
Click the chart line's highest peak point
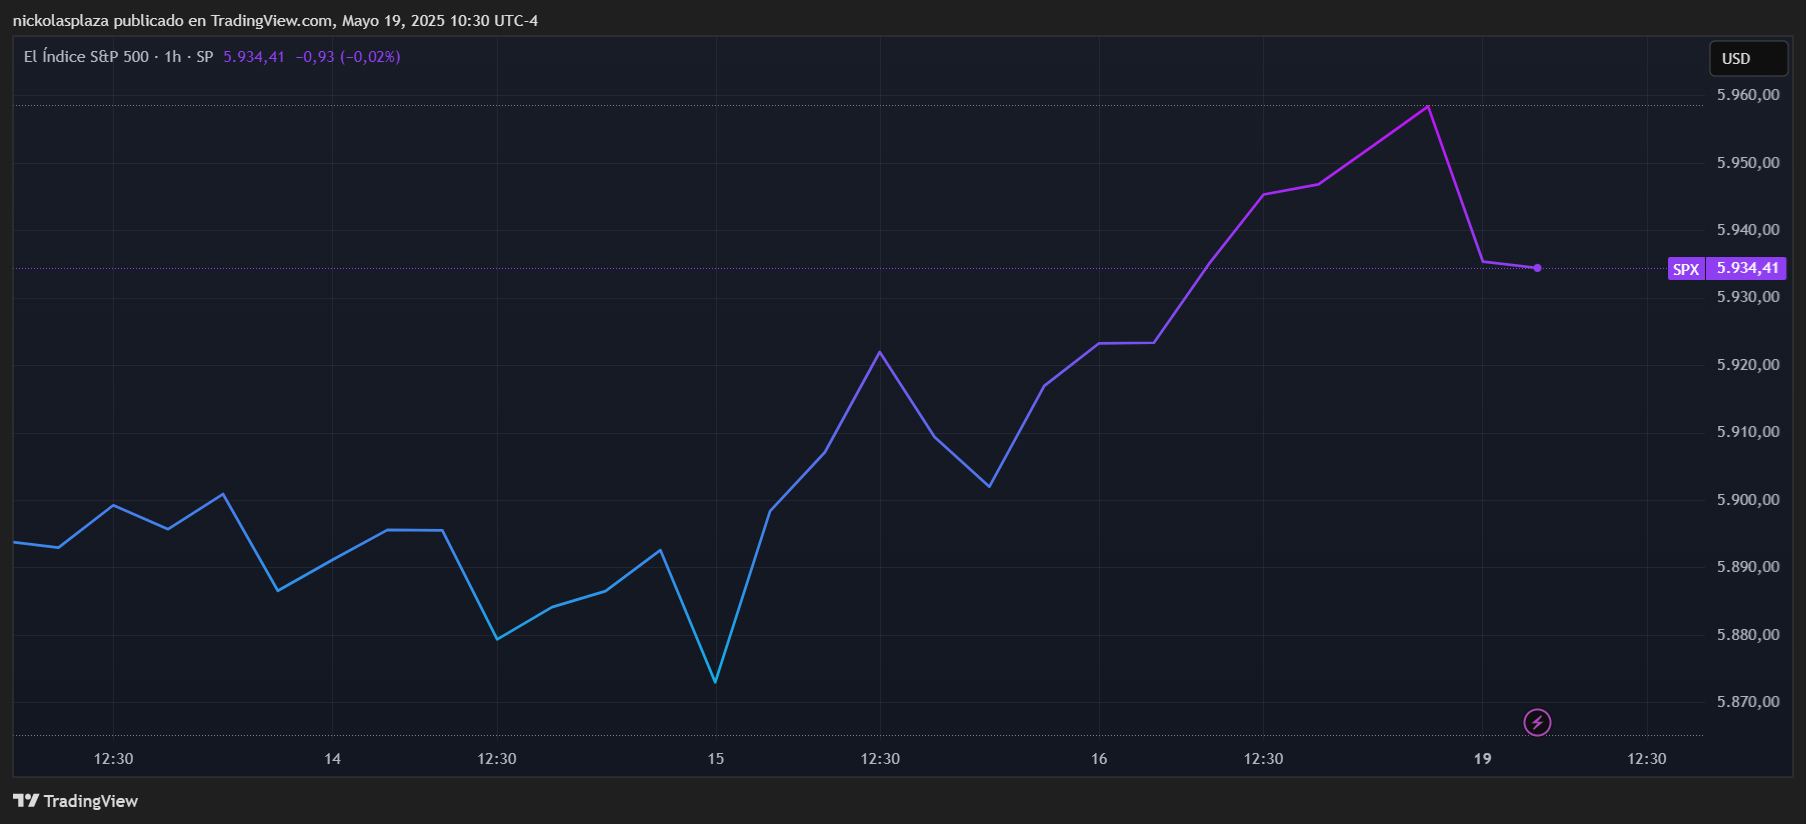coord(1427,106)
